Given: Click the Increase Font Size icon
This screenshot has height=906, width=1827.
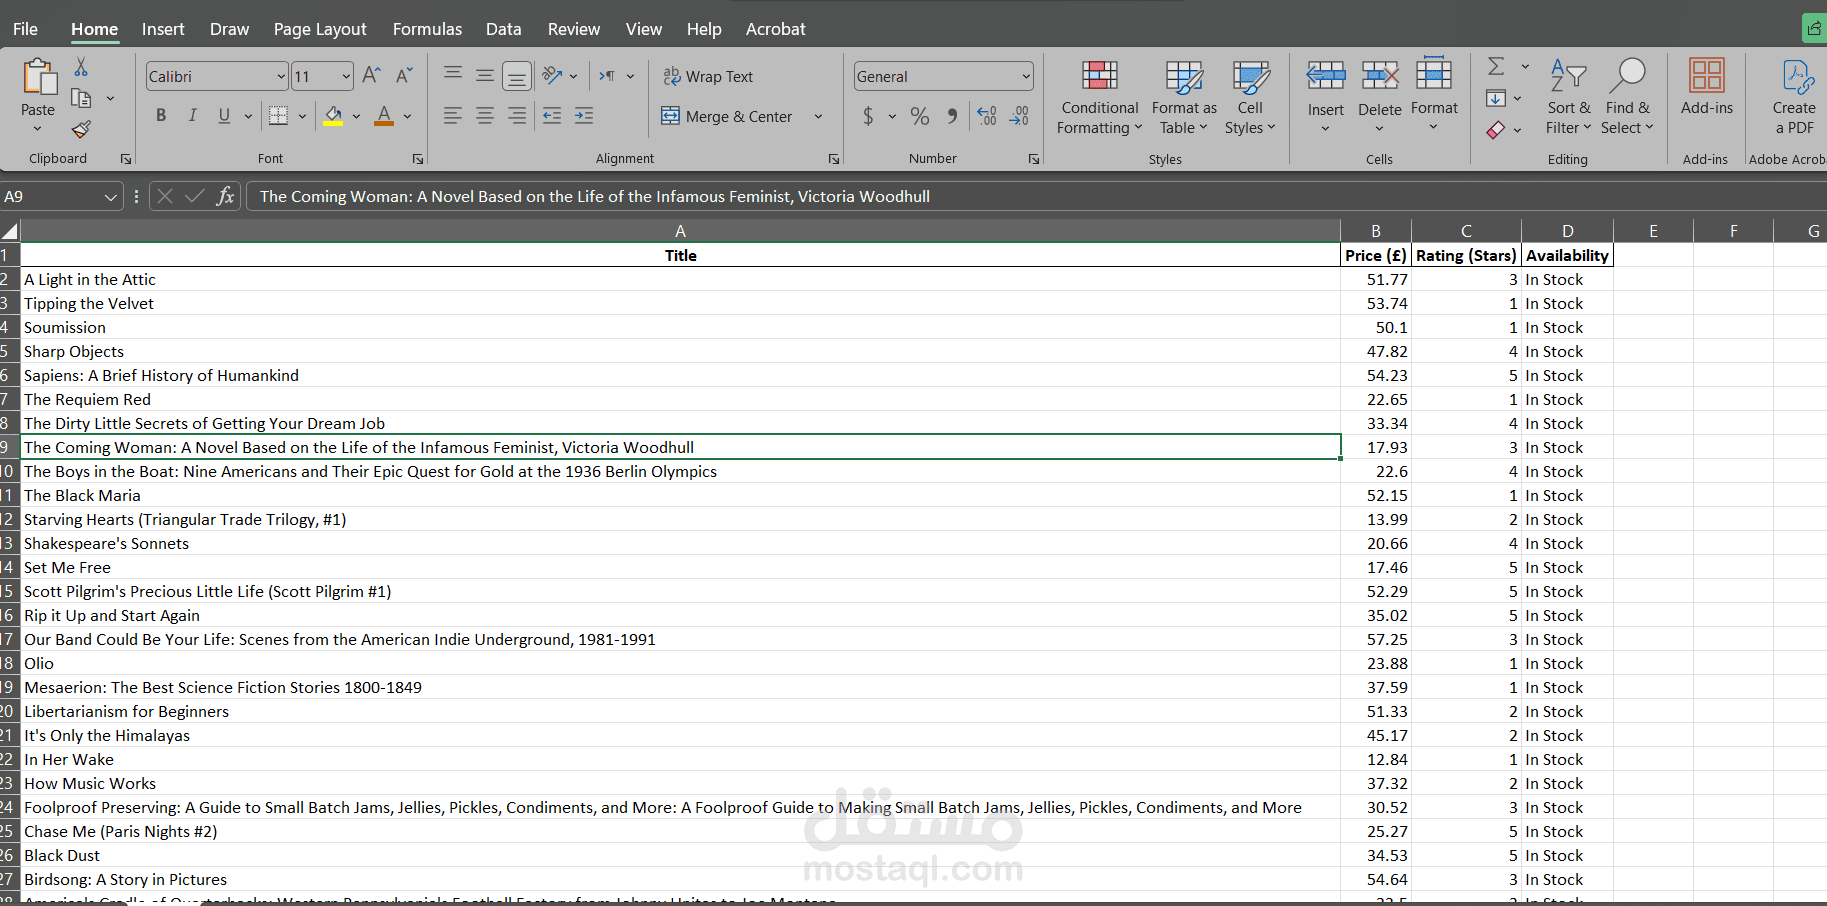Looking at the screenshot, I should tap(370, 74).
